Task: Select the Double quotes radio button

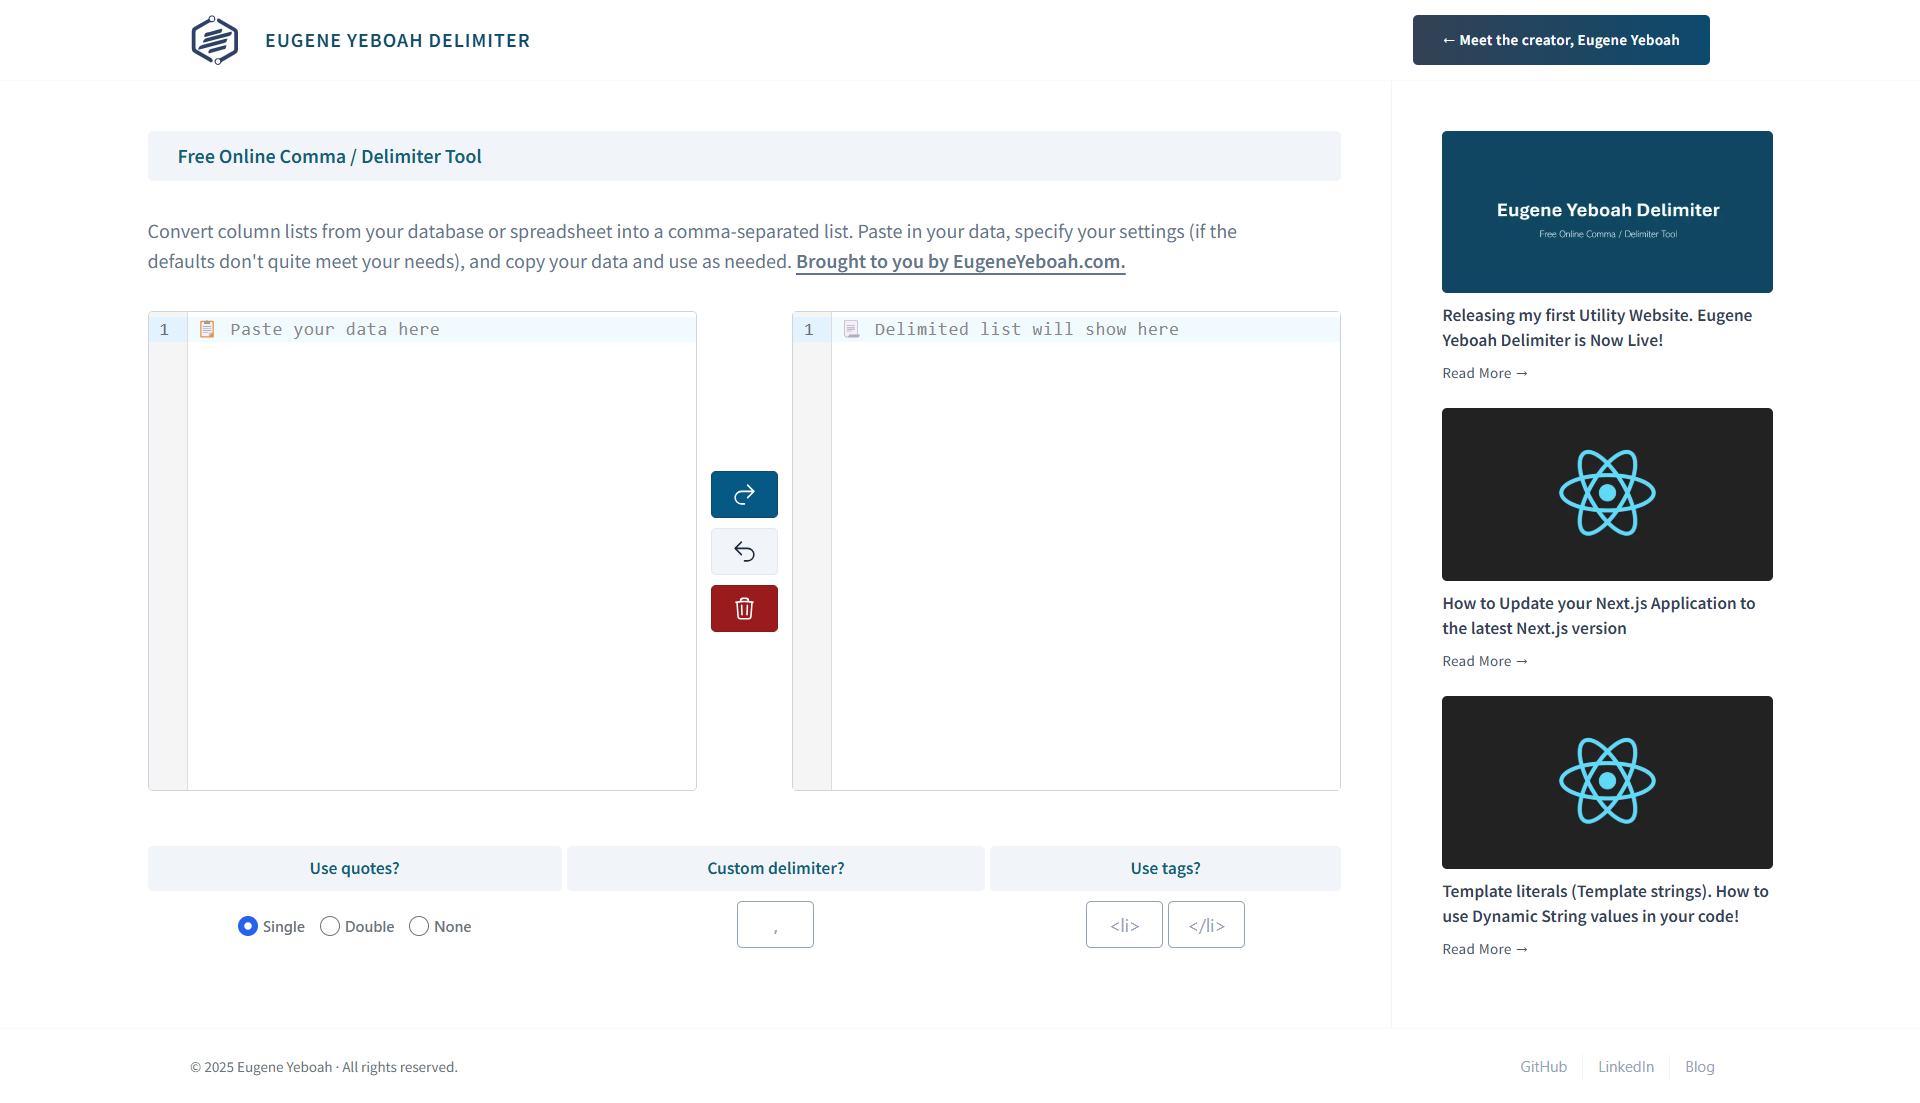Action: (x=330, y=926)
